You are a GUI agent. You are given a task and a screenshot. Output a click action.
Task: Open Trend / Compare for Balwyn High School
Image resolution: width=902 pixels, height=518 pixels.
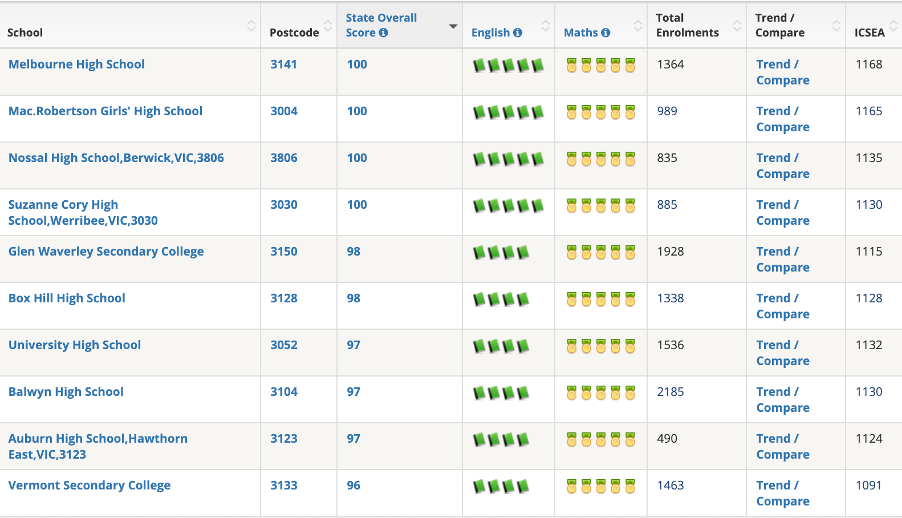[x=782, y=399]
